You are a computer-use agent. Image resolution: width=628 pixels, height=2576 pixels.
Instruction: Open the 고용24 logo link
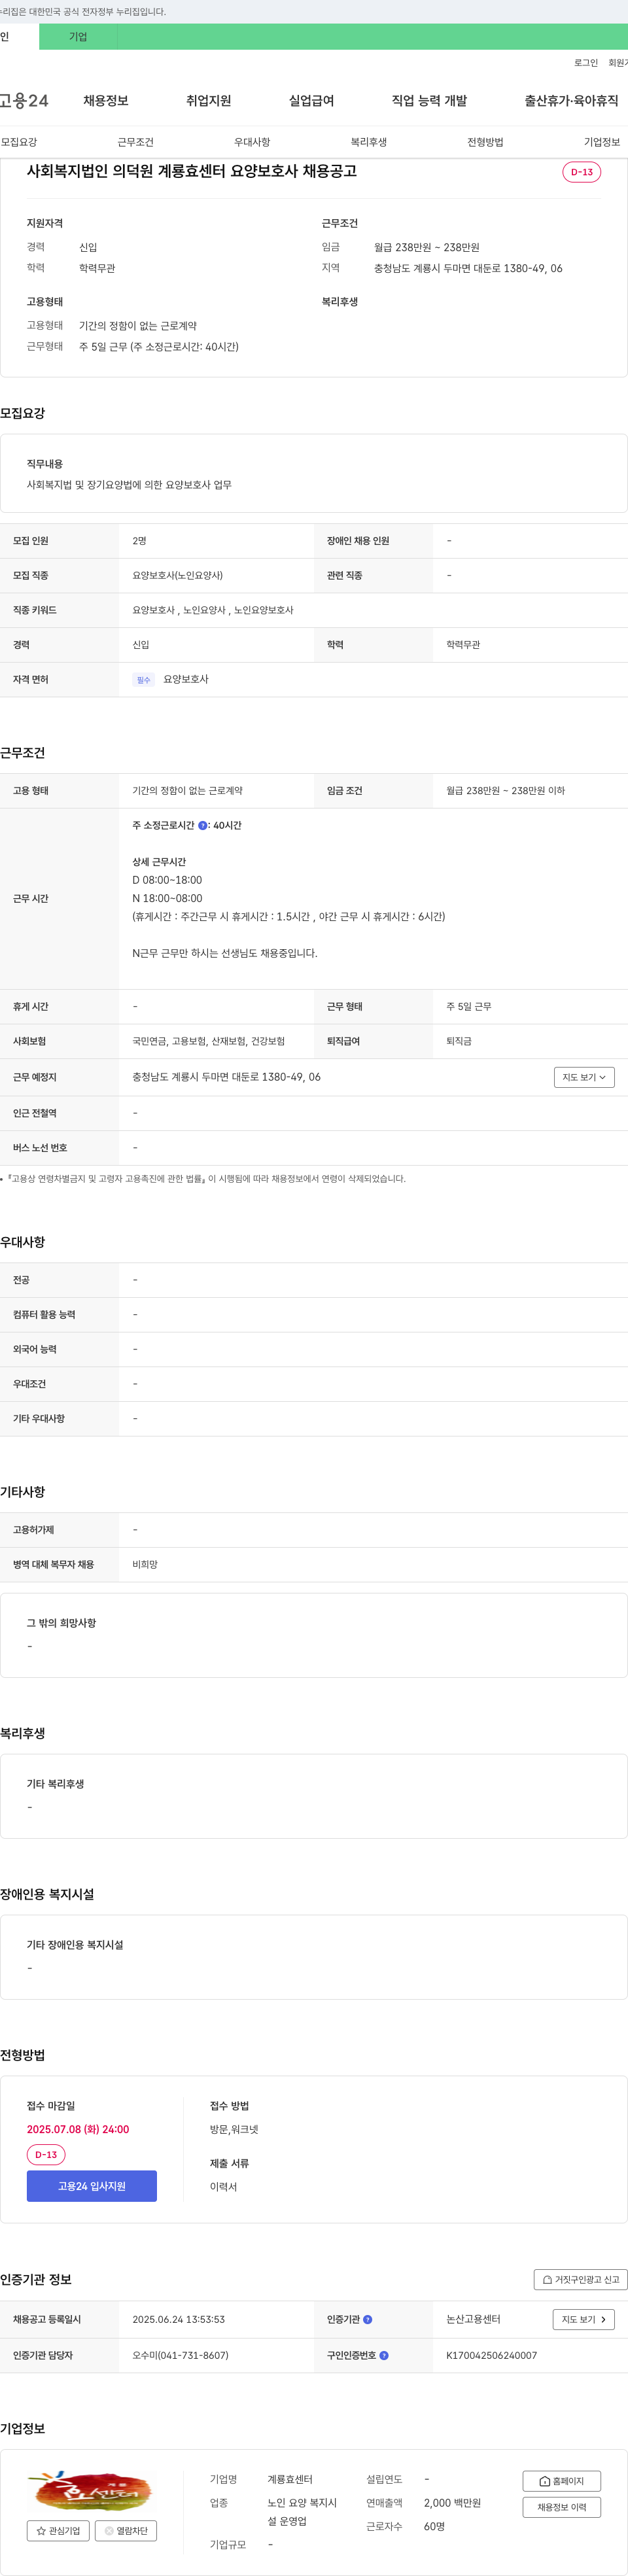click(24, 101)
